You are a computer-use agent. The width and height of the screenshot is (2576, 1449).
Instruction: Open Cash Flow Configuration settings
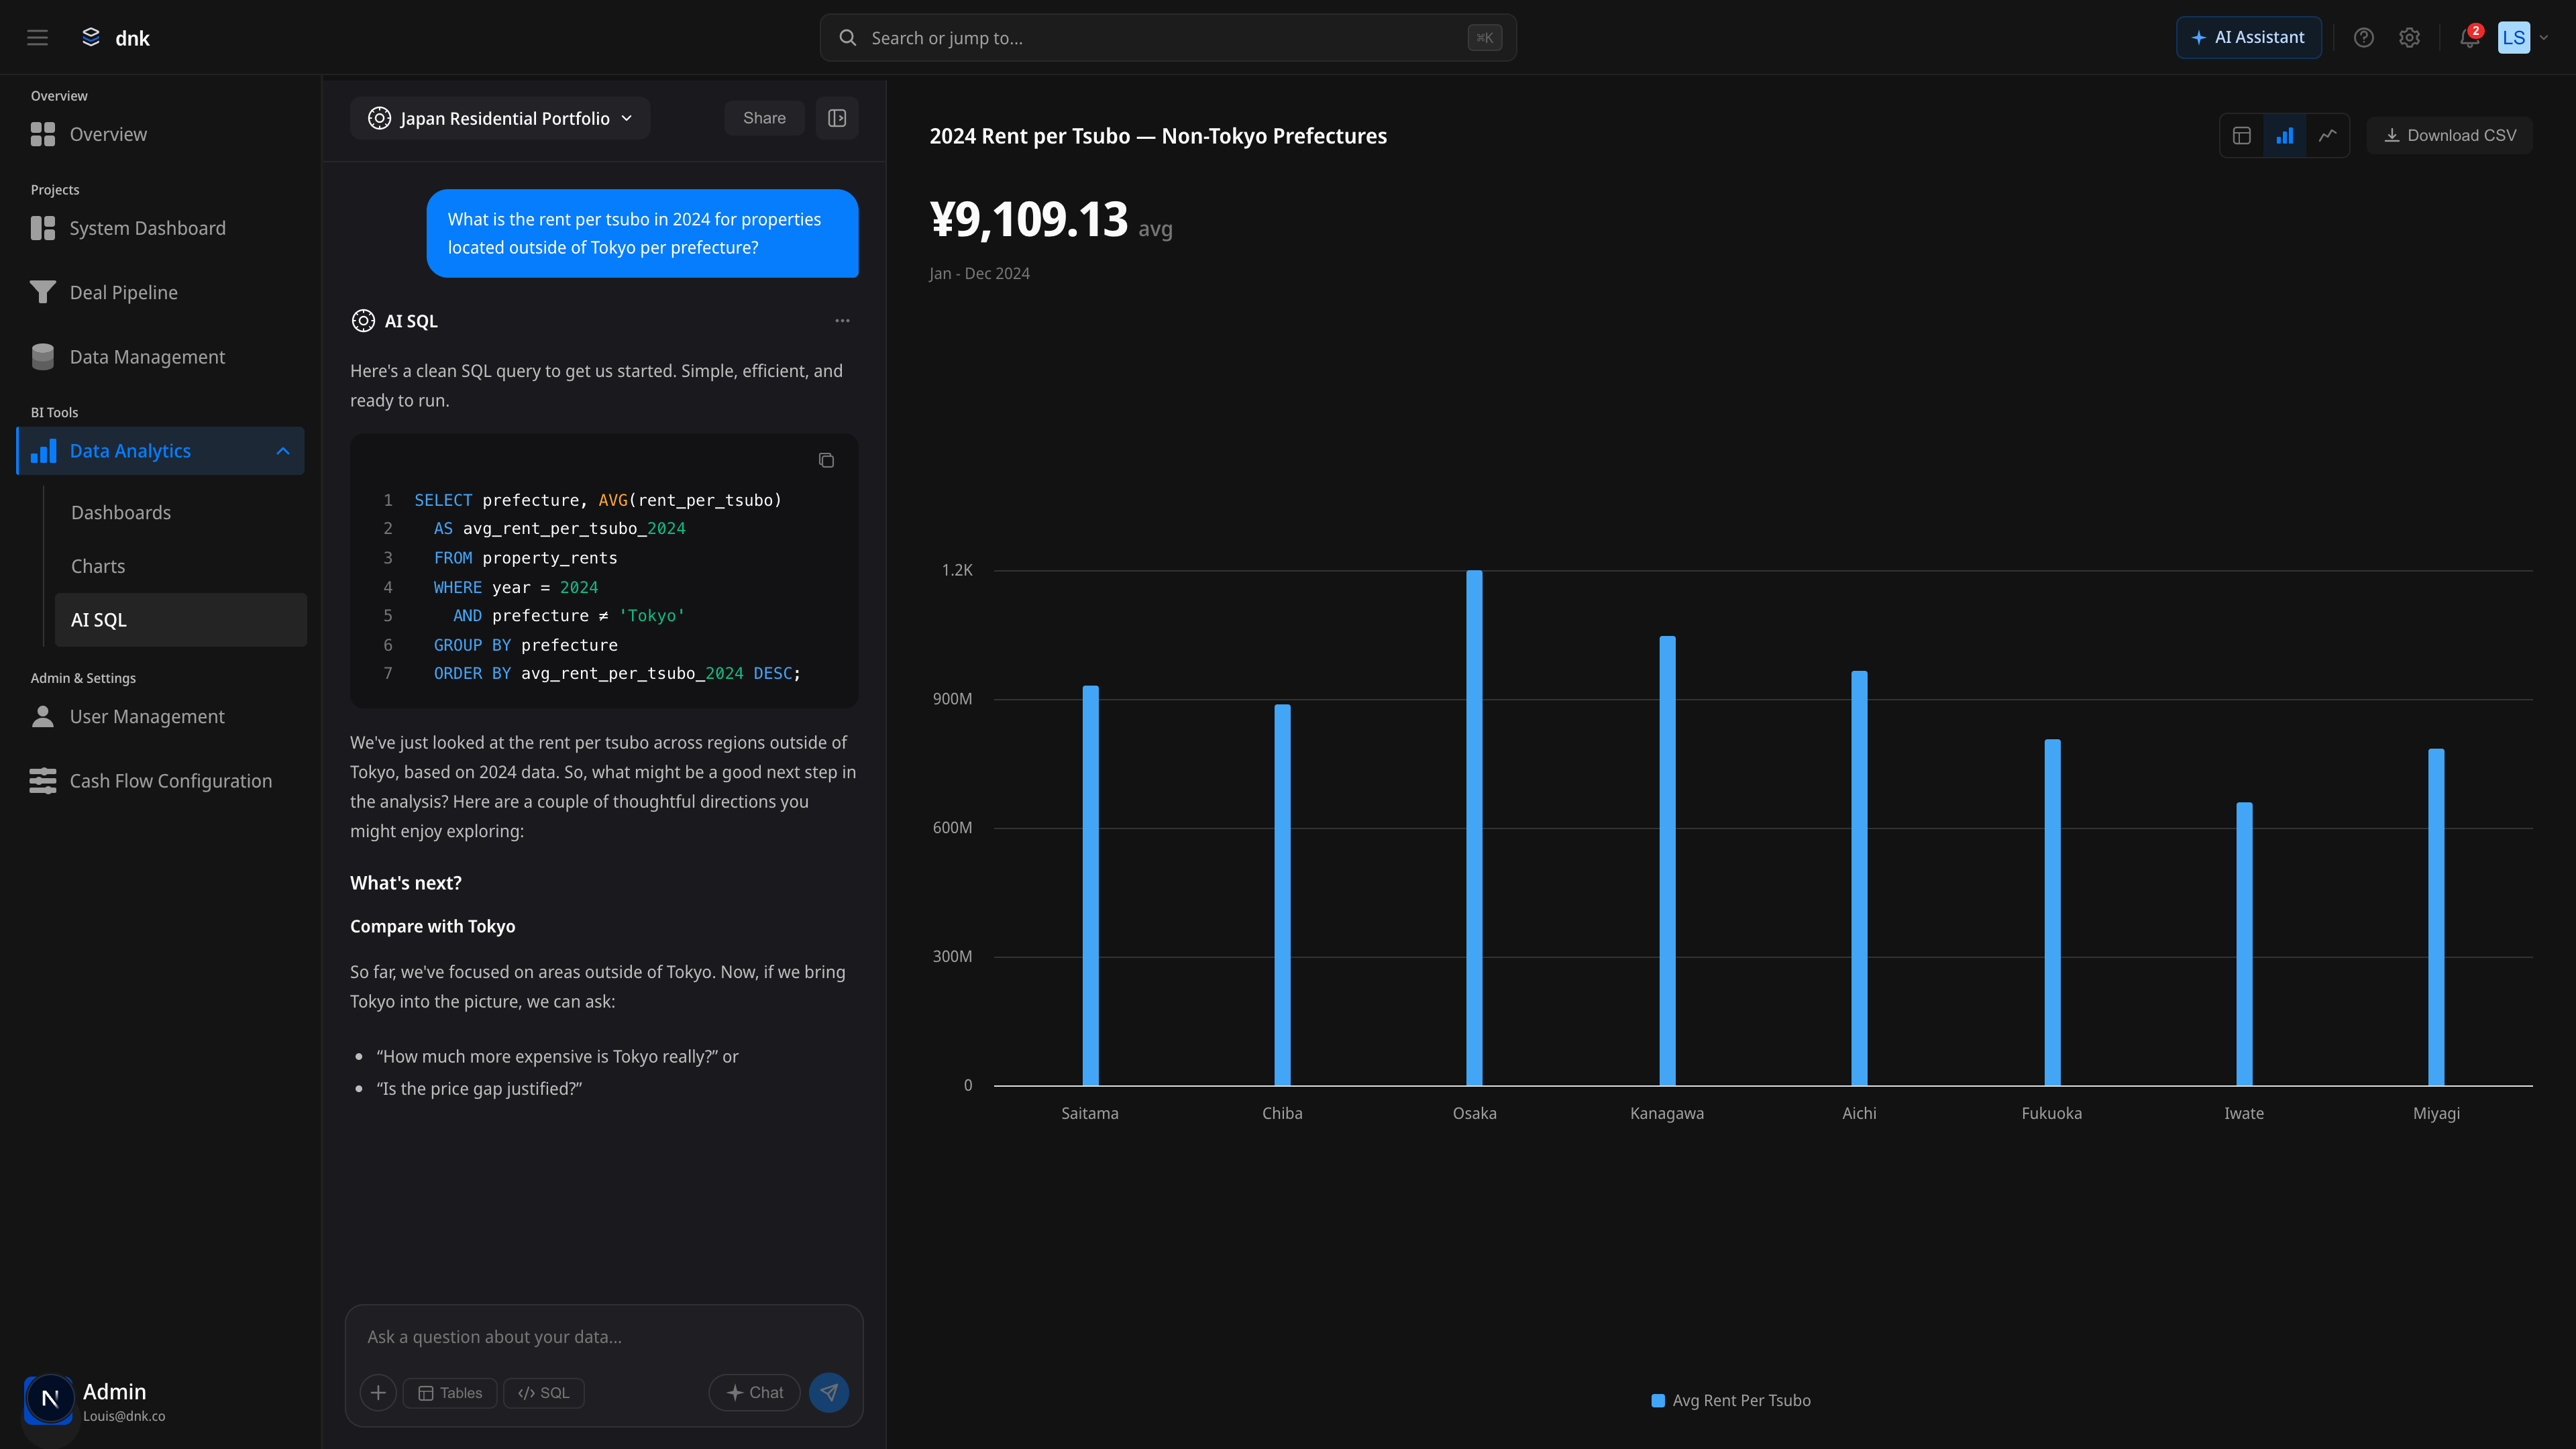[170, 780]
